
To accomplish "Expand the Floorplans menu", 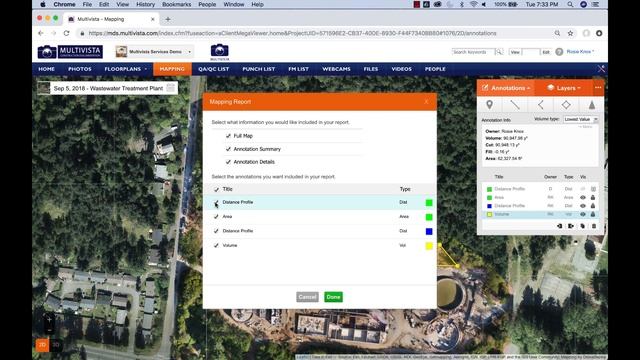I will (x=125, y=69).
